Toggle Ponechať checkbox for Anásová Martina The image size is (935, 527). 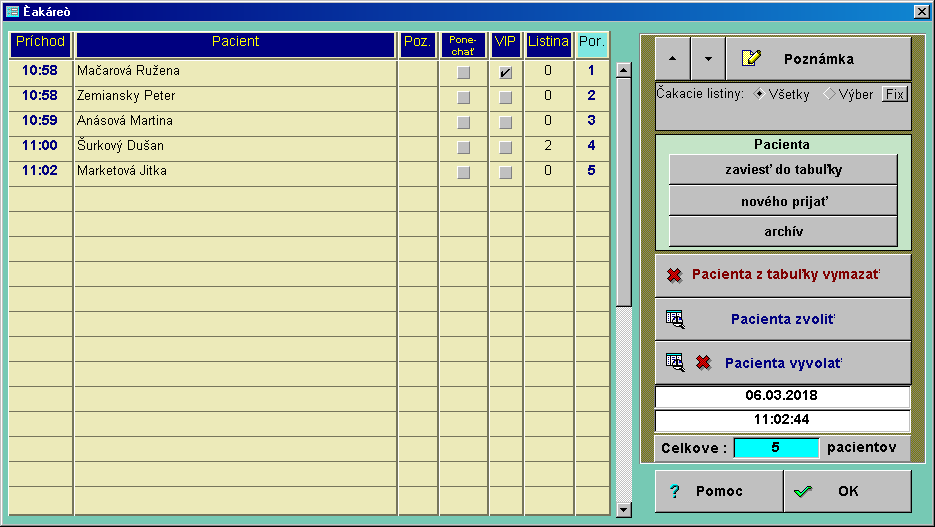[463, 123]
